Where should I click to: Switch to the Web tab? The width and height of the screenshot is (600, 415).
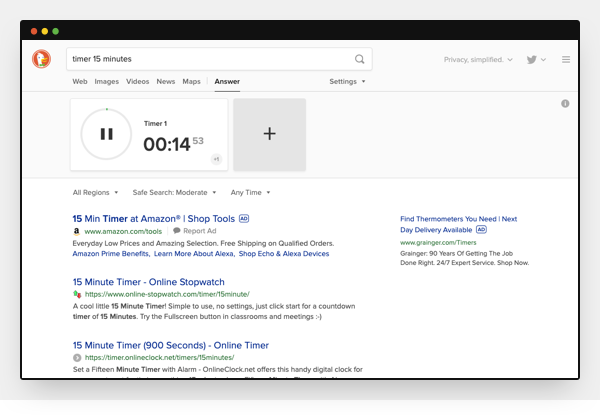coord(80,81)
